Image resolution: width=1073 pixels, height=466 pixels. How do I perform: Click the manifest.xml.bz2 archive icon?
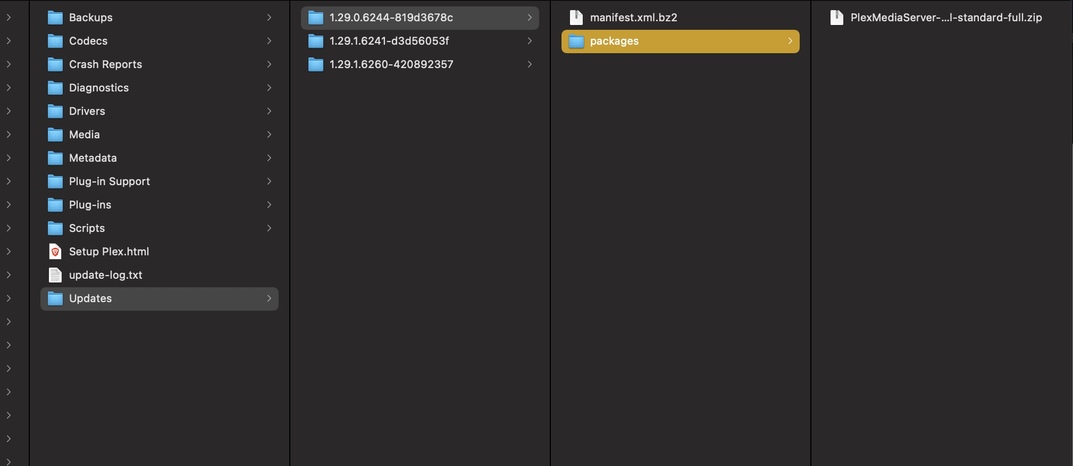pos(576,18)
